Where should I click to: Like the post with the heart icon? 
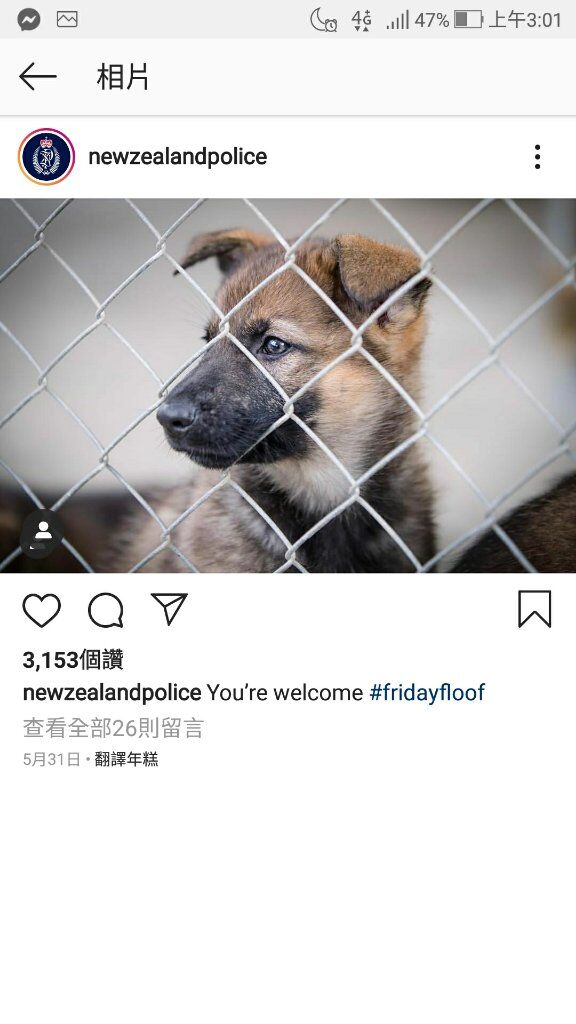(x=42, y=611)
